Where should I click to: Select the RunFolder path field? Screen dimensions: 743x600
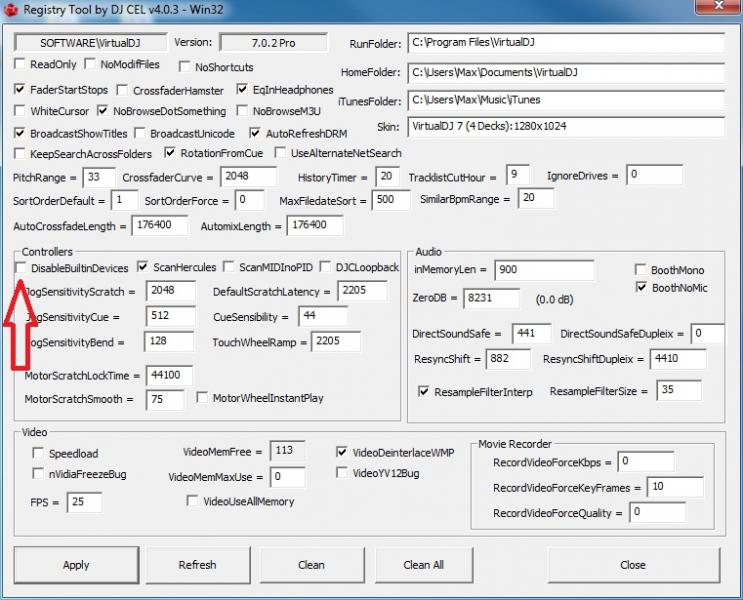566,43
